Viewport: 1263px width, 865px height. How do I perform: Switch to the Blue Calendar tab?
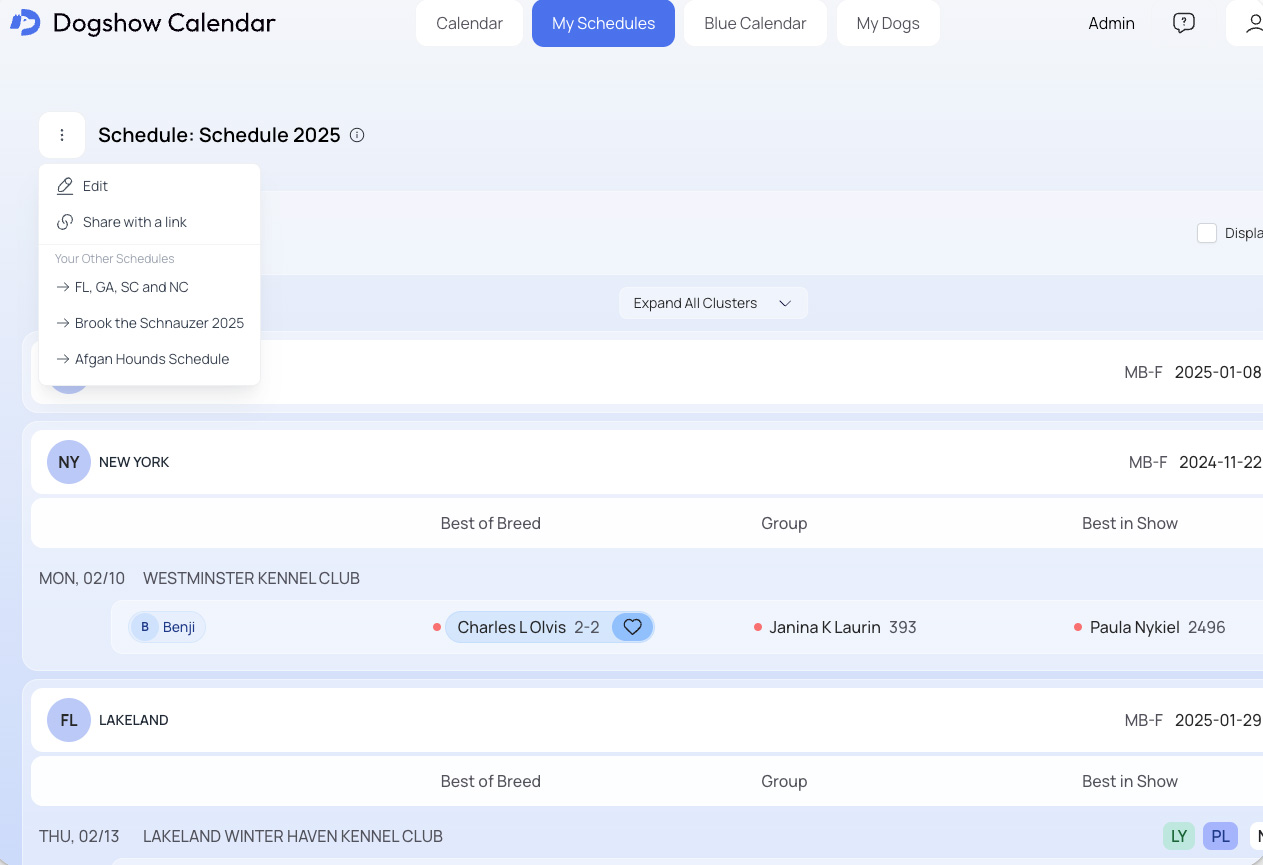755,23
